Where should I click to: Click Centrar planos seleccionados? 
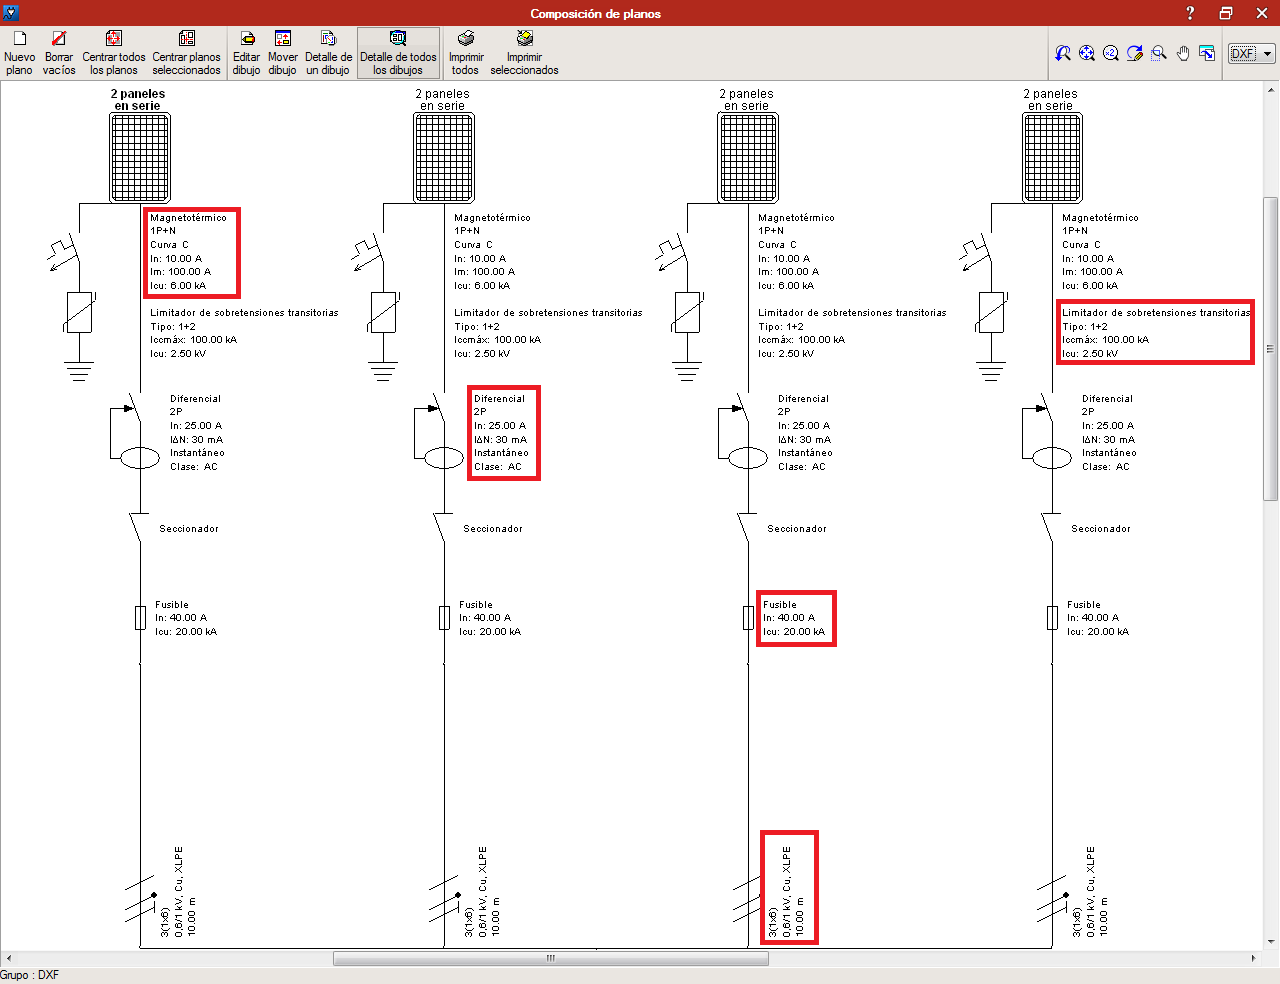pyautogui.click(x=186, y=53)
